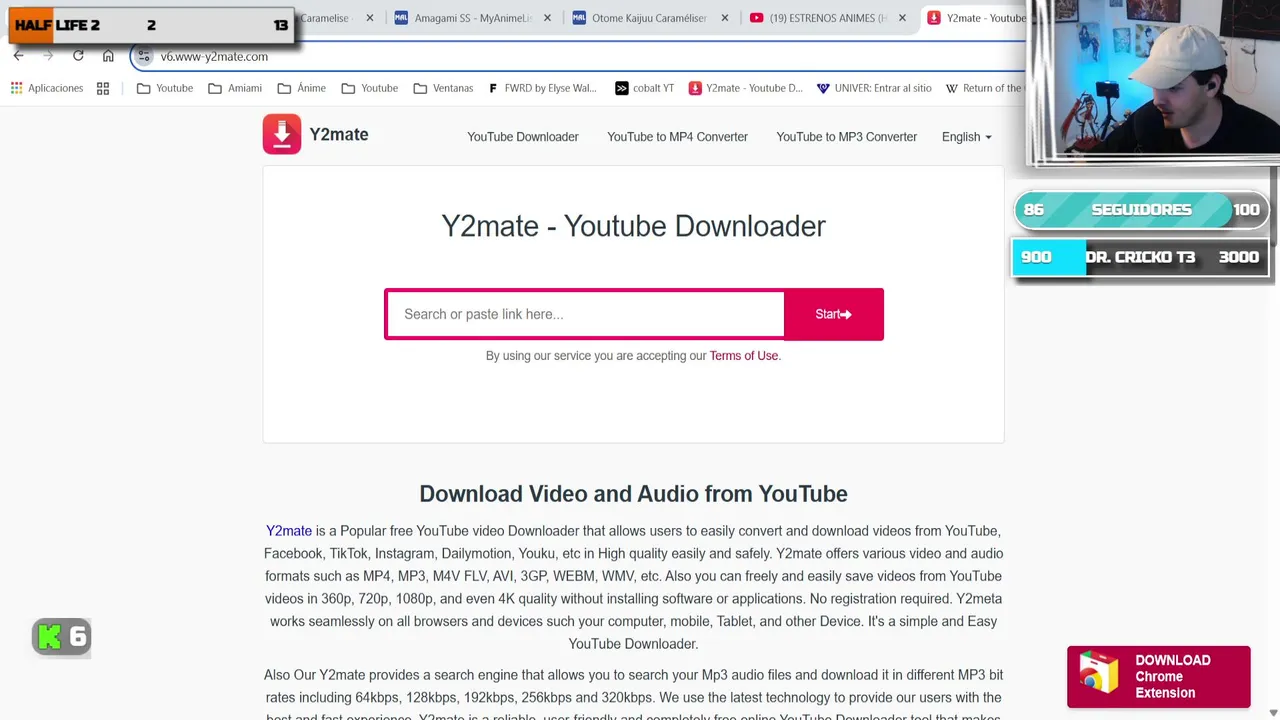Open the Terms of Use link
The width and height of the screenshot is (1280, 720).
pos(743,356)
